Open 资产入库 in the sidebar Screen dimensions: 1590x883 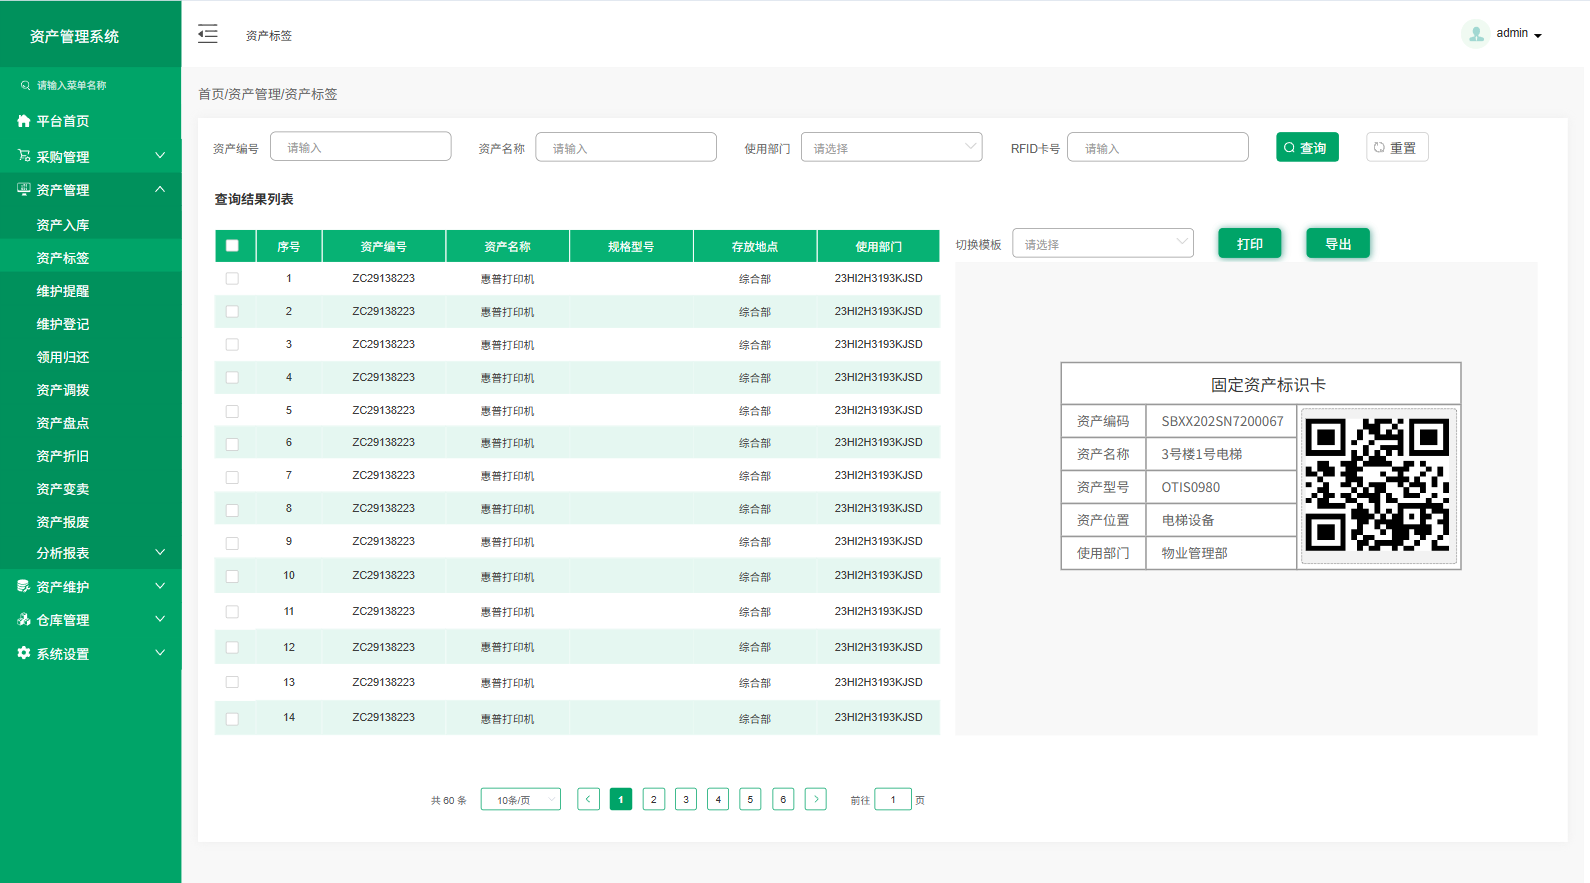tap(63, 225)
